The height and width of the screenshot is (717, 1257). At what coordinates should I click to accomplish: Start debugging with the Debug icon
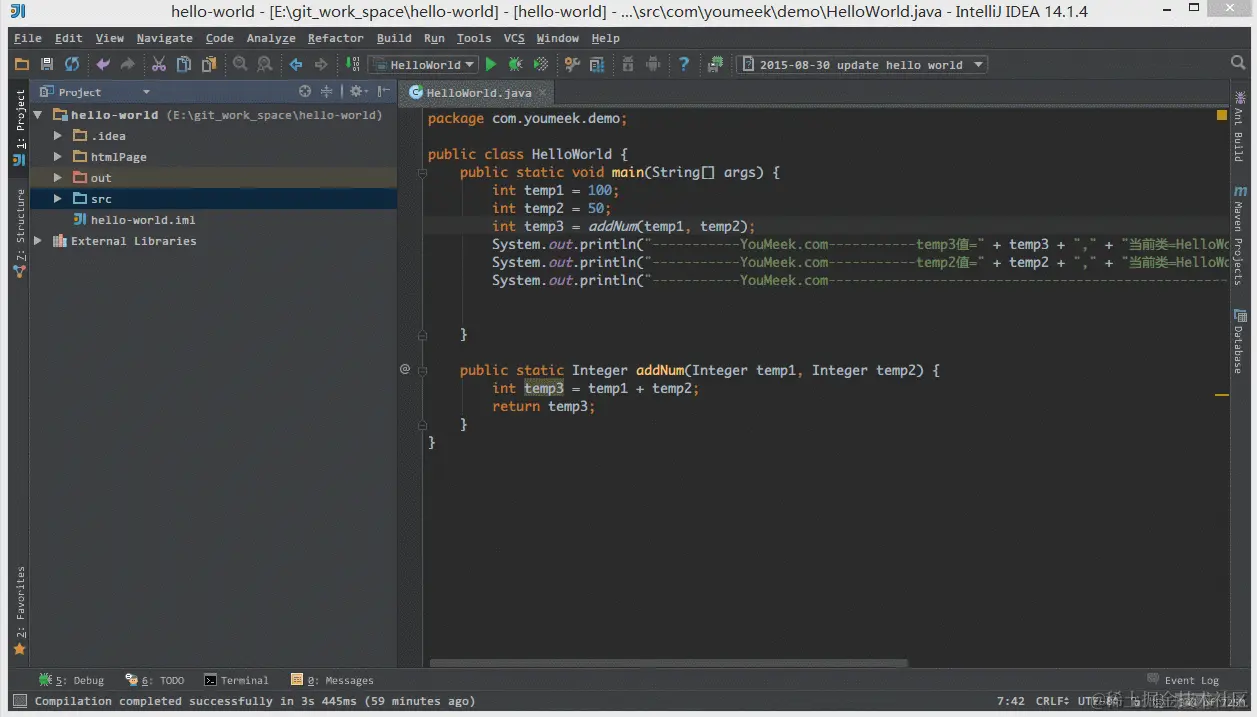point(515,64)
